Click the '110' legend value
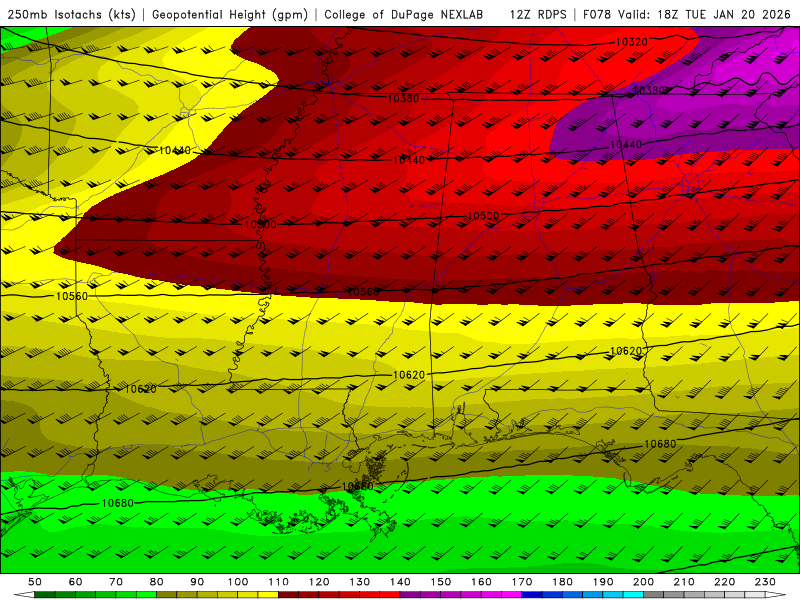 click(279, 582)
